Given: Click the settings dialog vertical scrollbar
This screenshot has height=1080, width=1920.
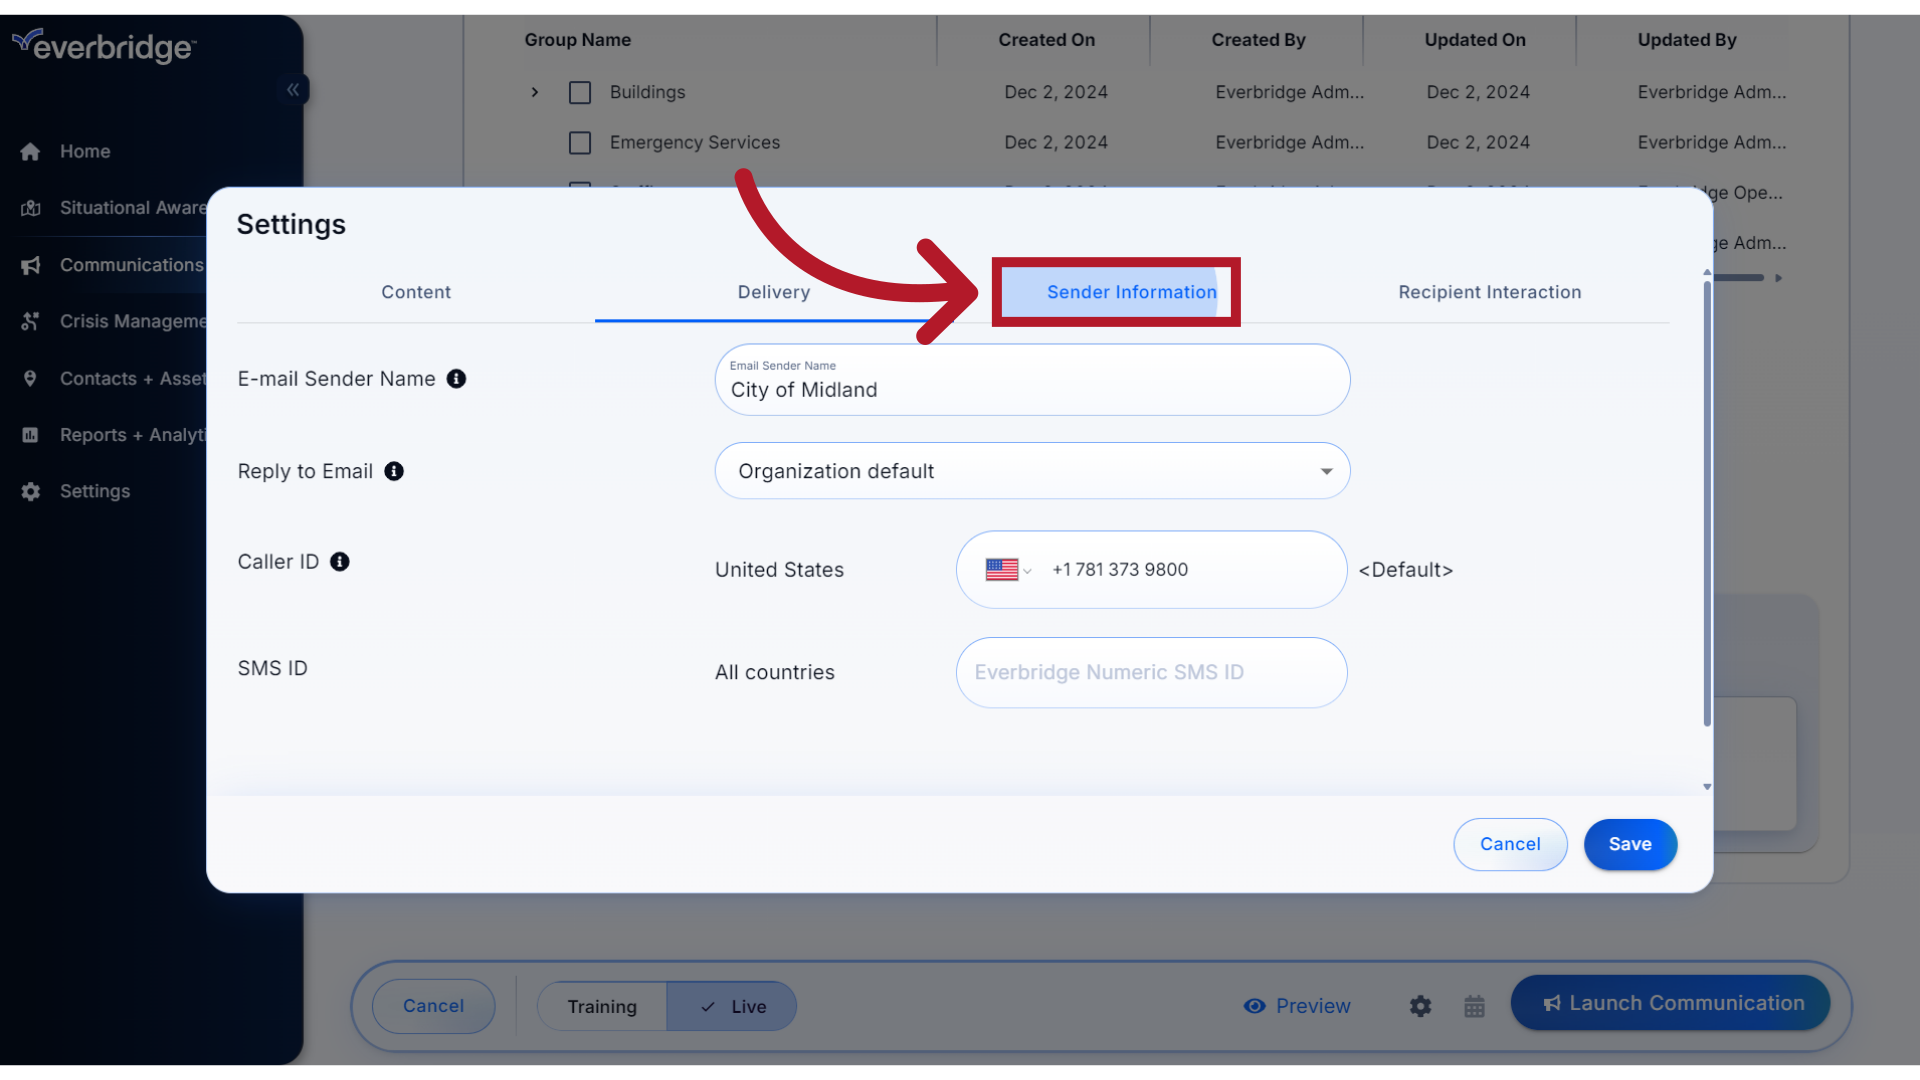Looking at the screenshot, I should [1707, 505].
